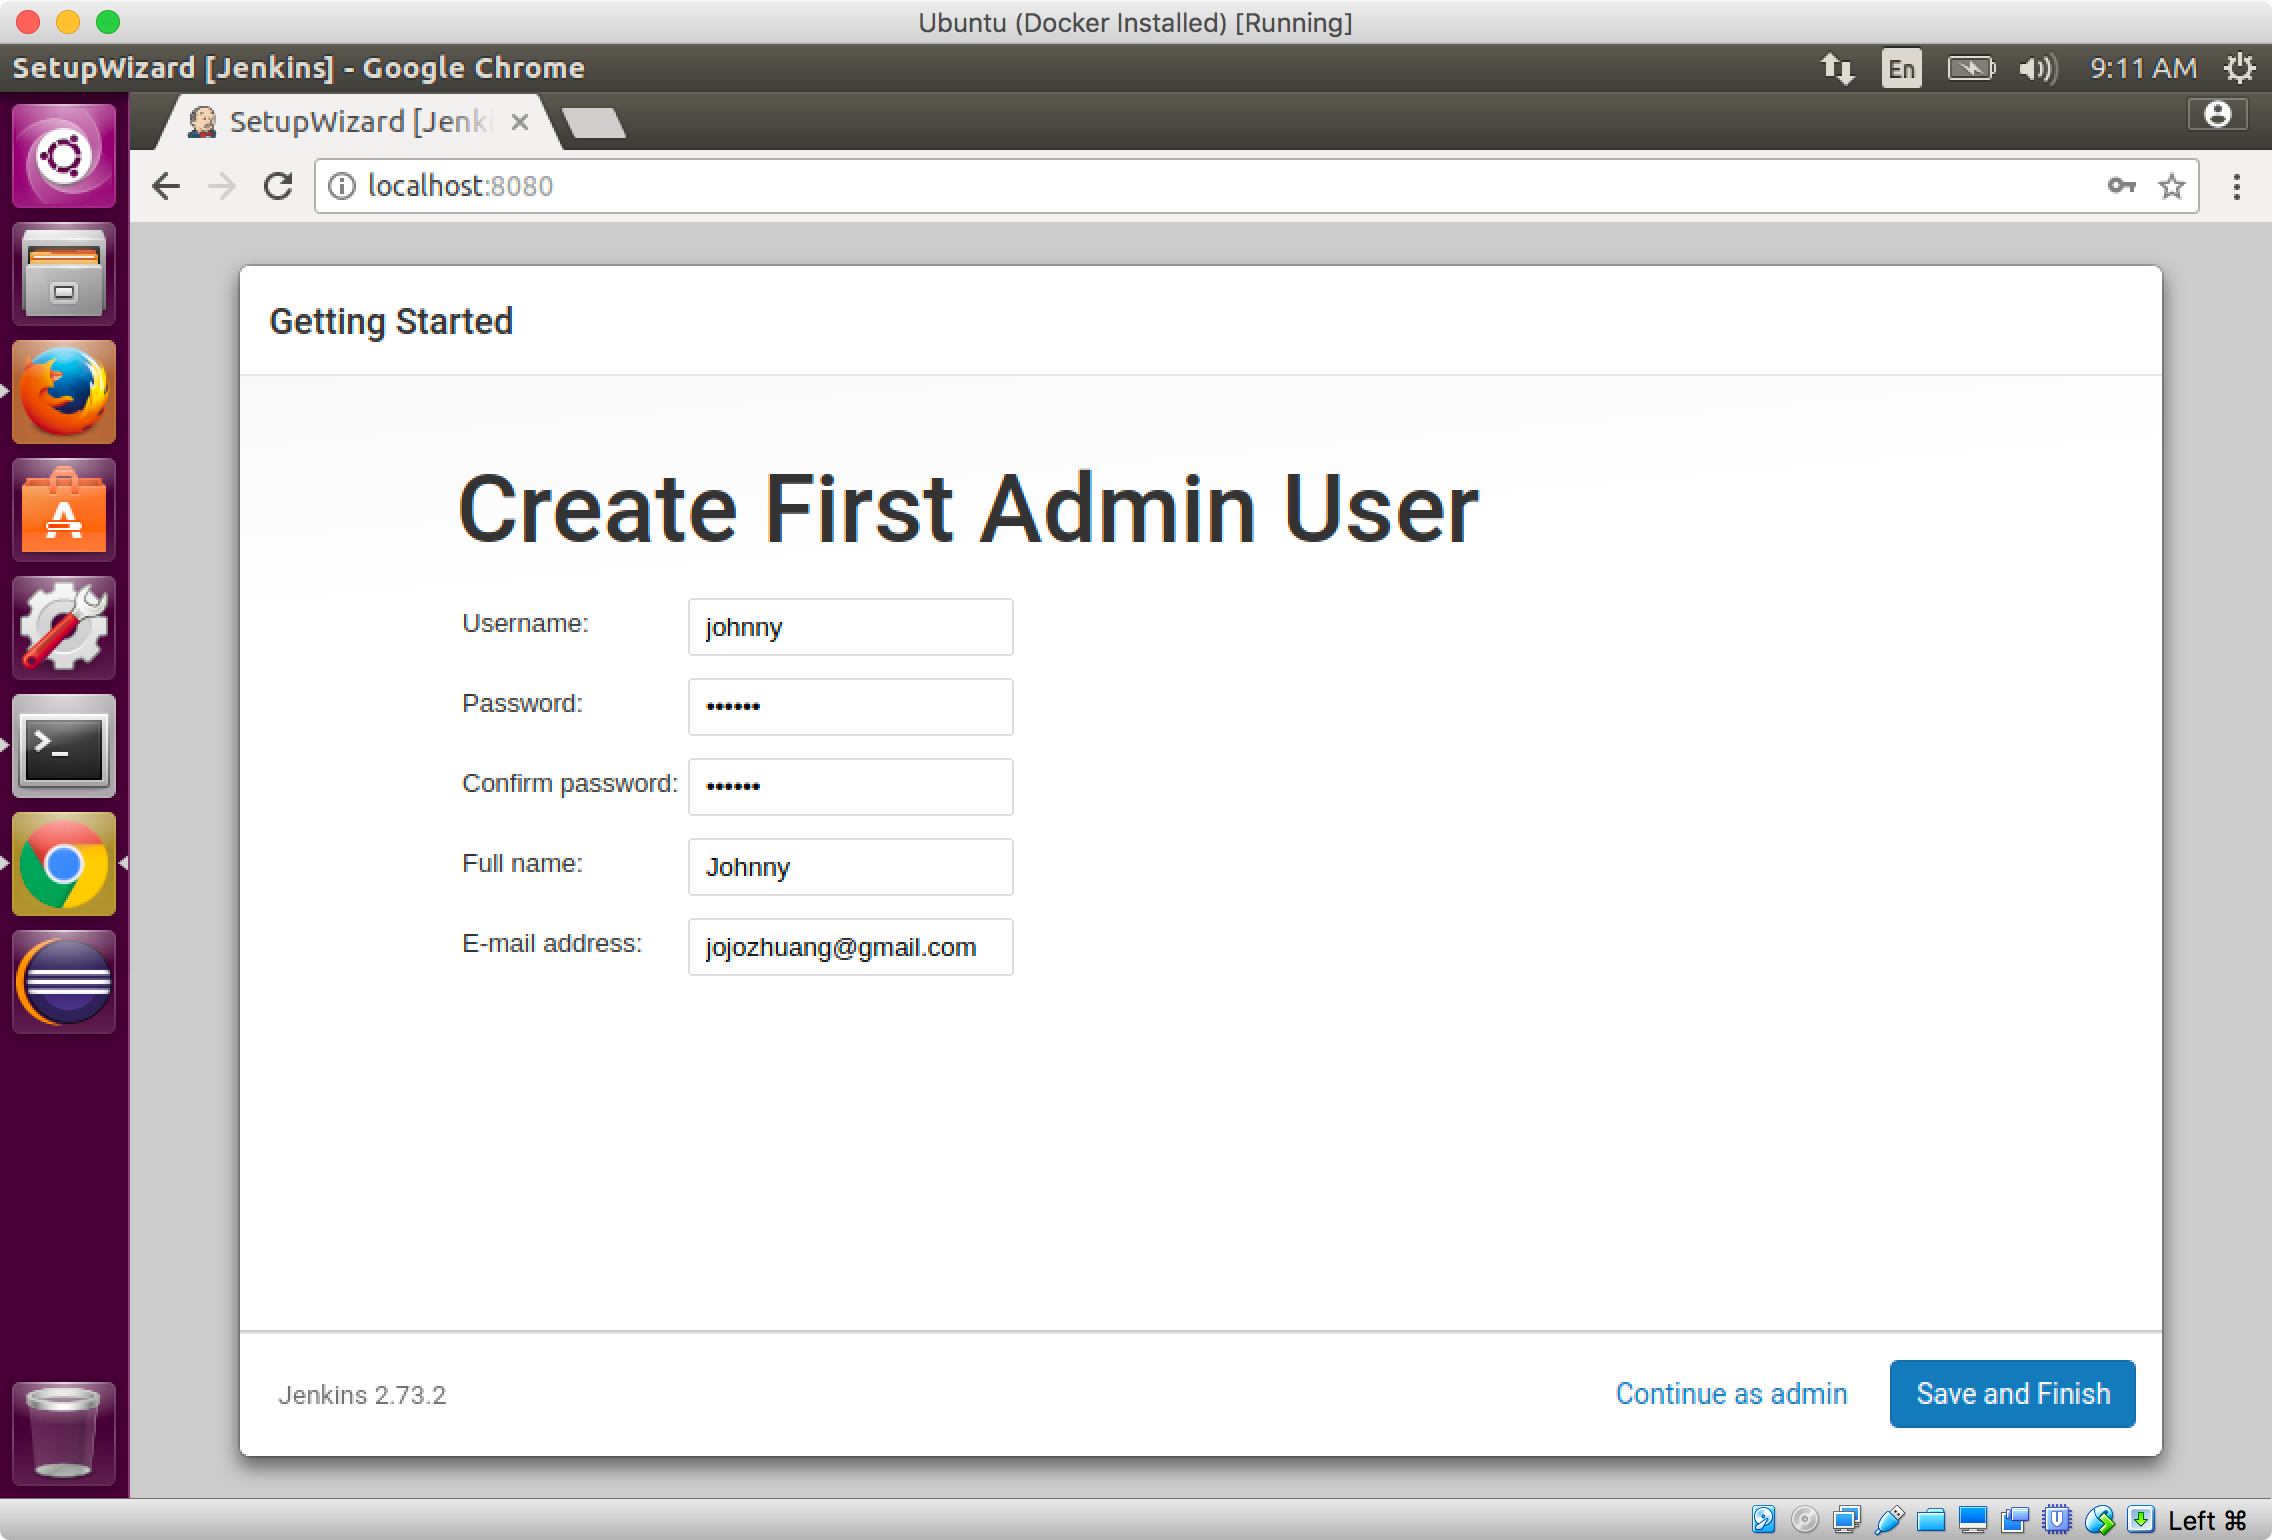Click the E-mail address field
The width and height of the screenshot is (2272, 1540).
point(849,945)
